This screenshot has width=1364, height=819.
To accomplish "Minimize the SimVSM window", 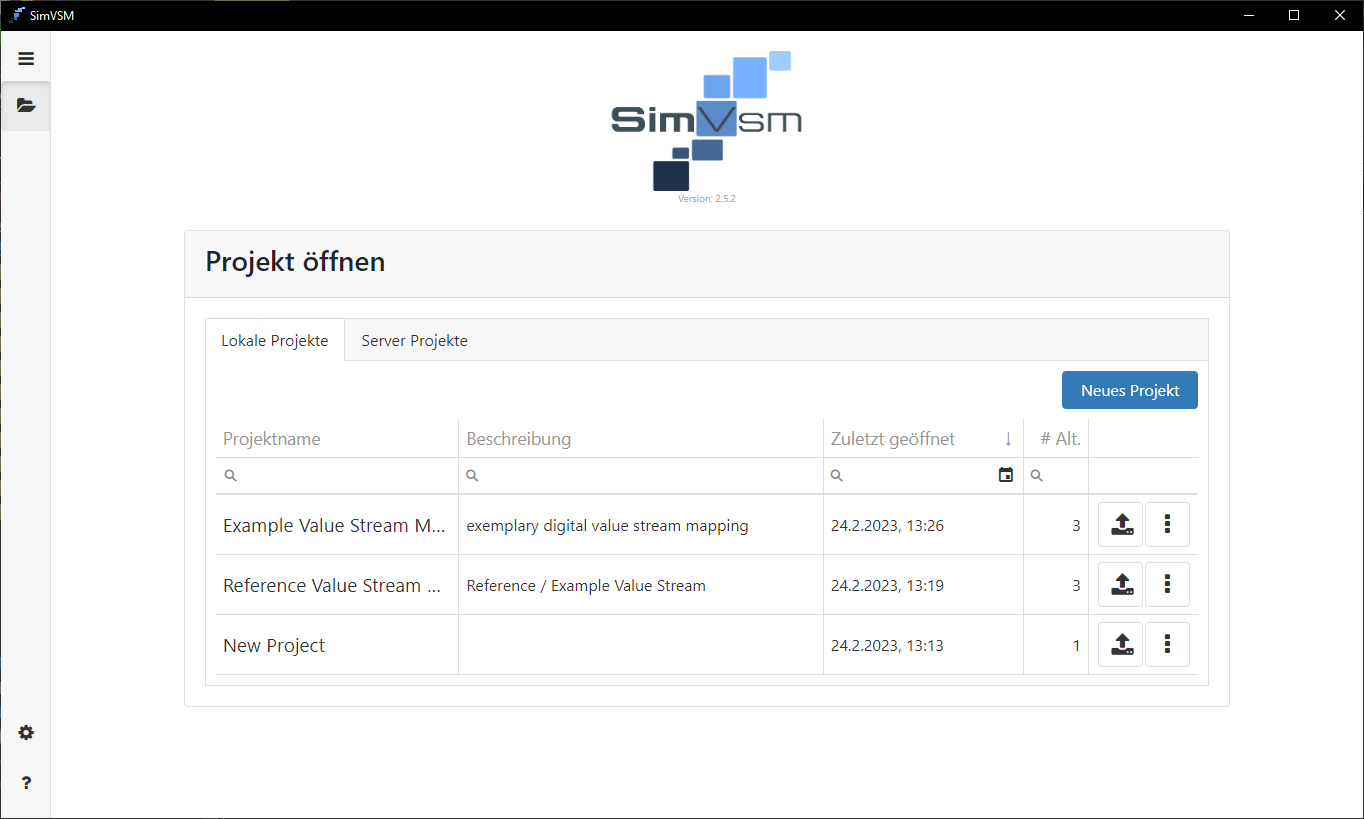I will 1248,15.
